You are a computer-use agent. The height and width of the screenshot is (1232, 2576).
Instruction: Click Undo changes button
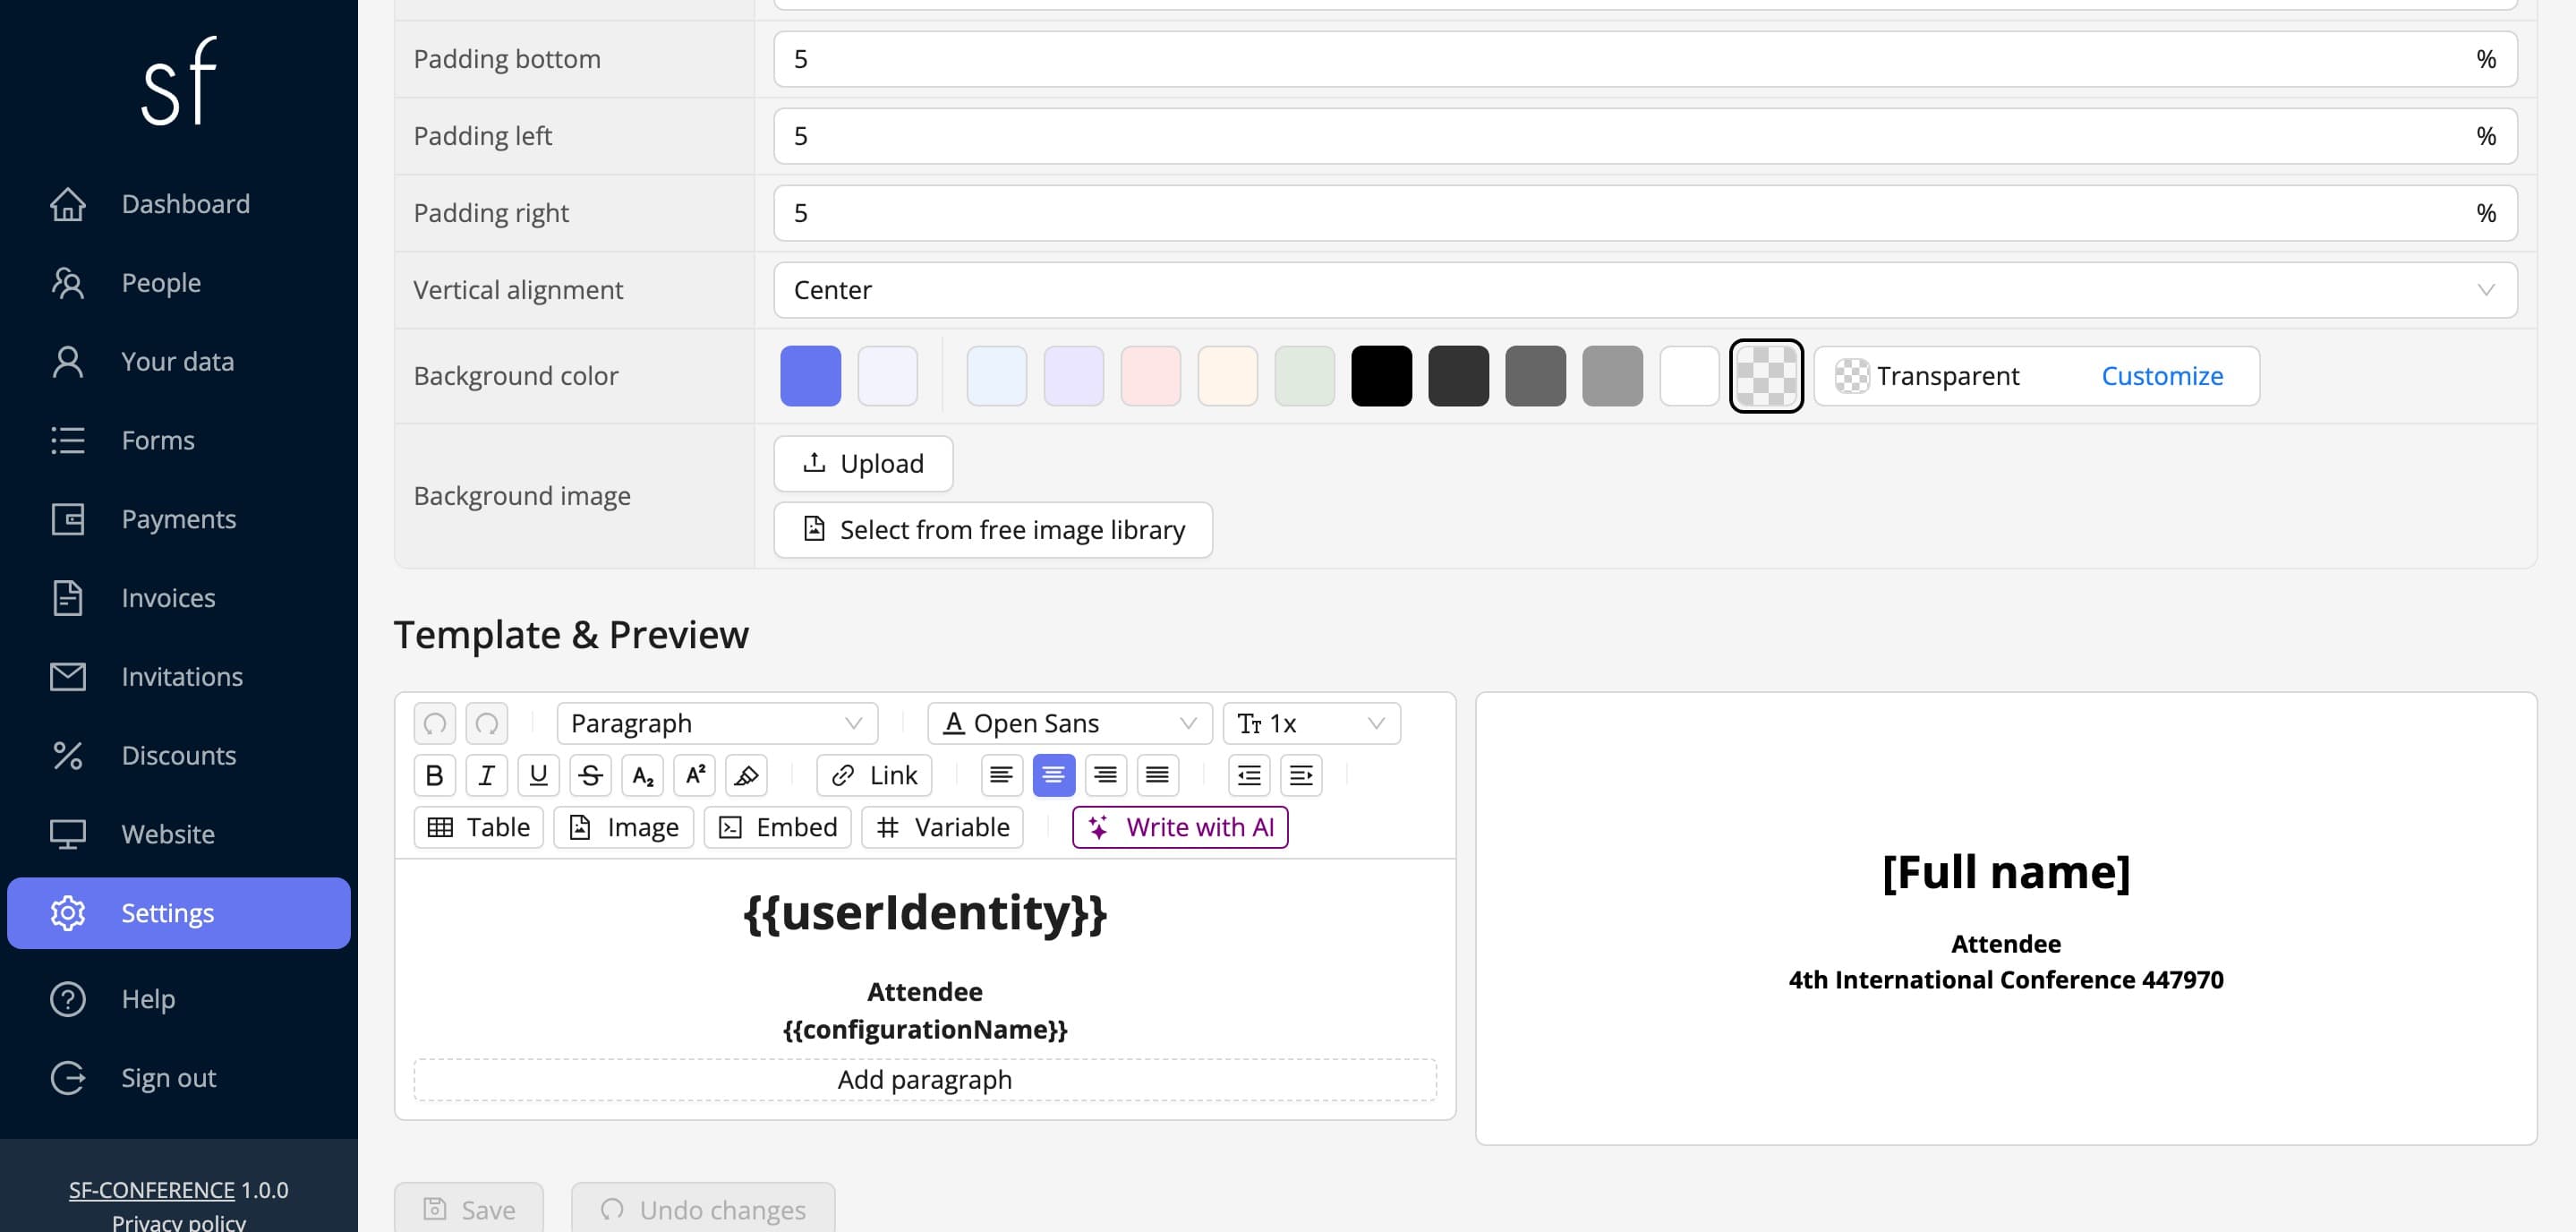tap(703, 1210)
